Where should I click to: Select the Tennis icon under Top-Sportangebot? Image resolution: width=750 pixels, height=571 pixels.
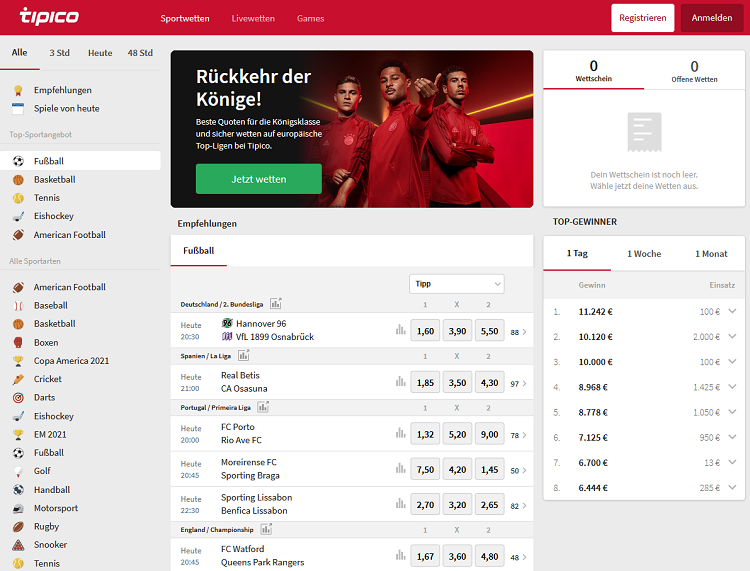[18, 198]
